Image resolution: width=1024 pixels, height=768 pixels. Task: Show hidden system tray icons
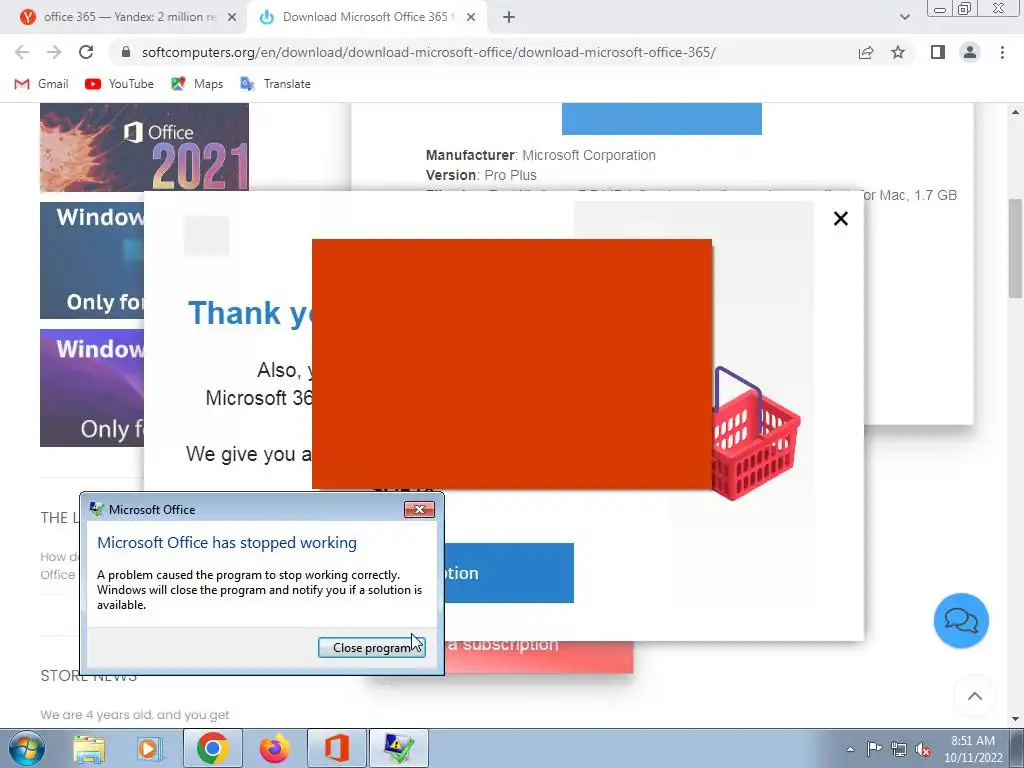[850, 749]
